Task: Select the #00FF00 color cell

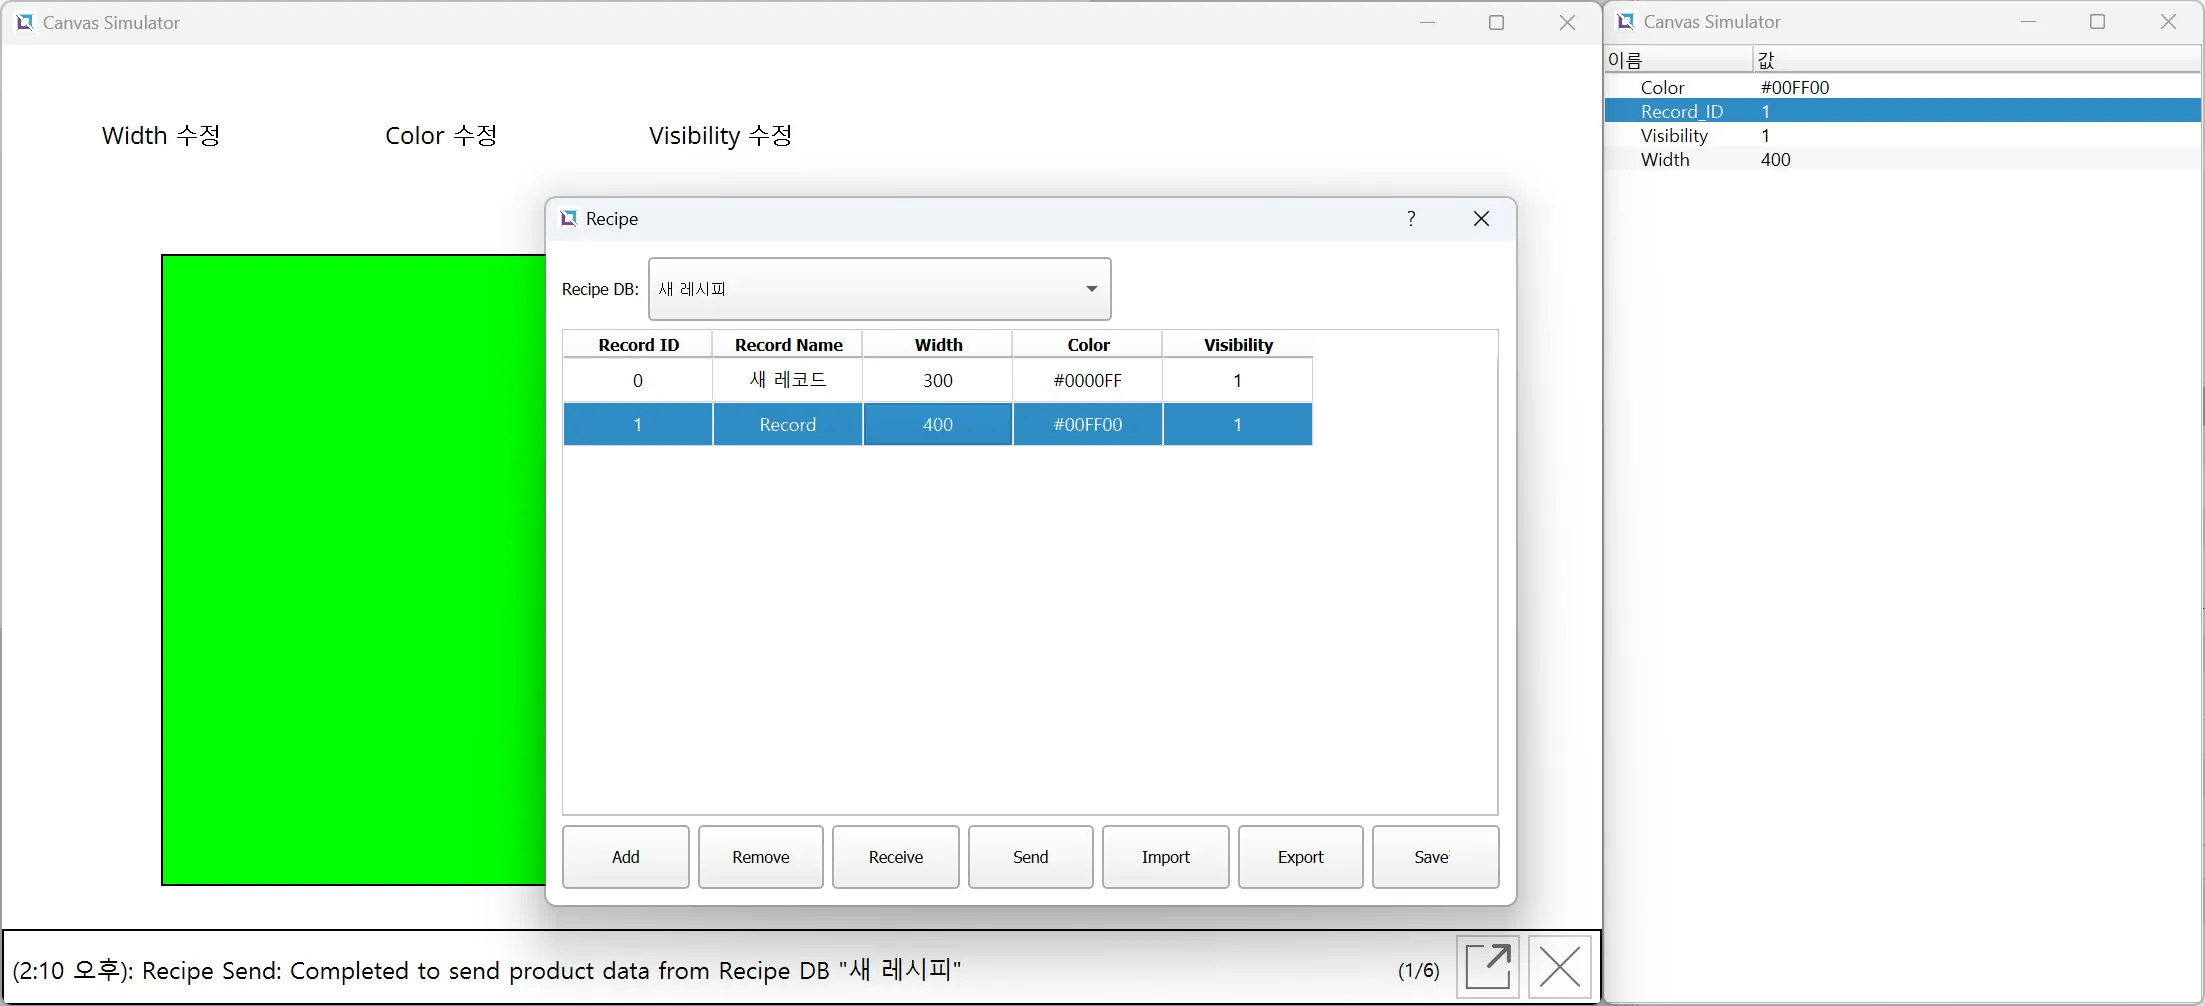Action: [1087, 425]
